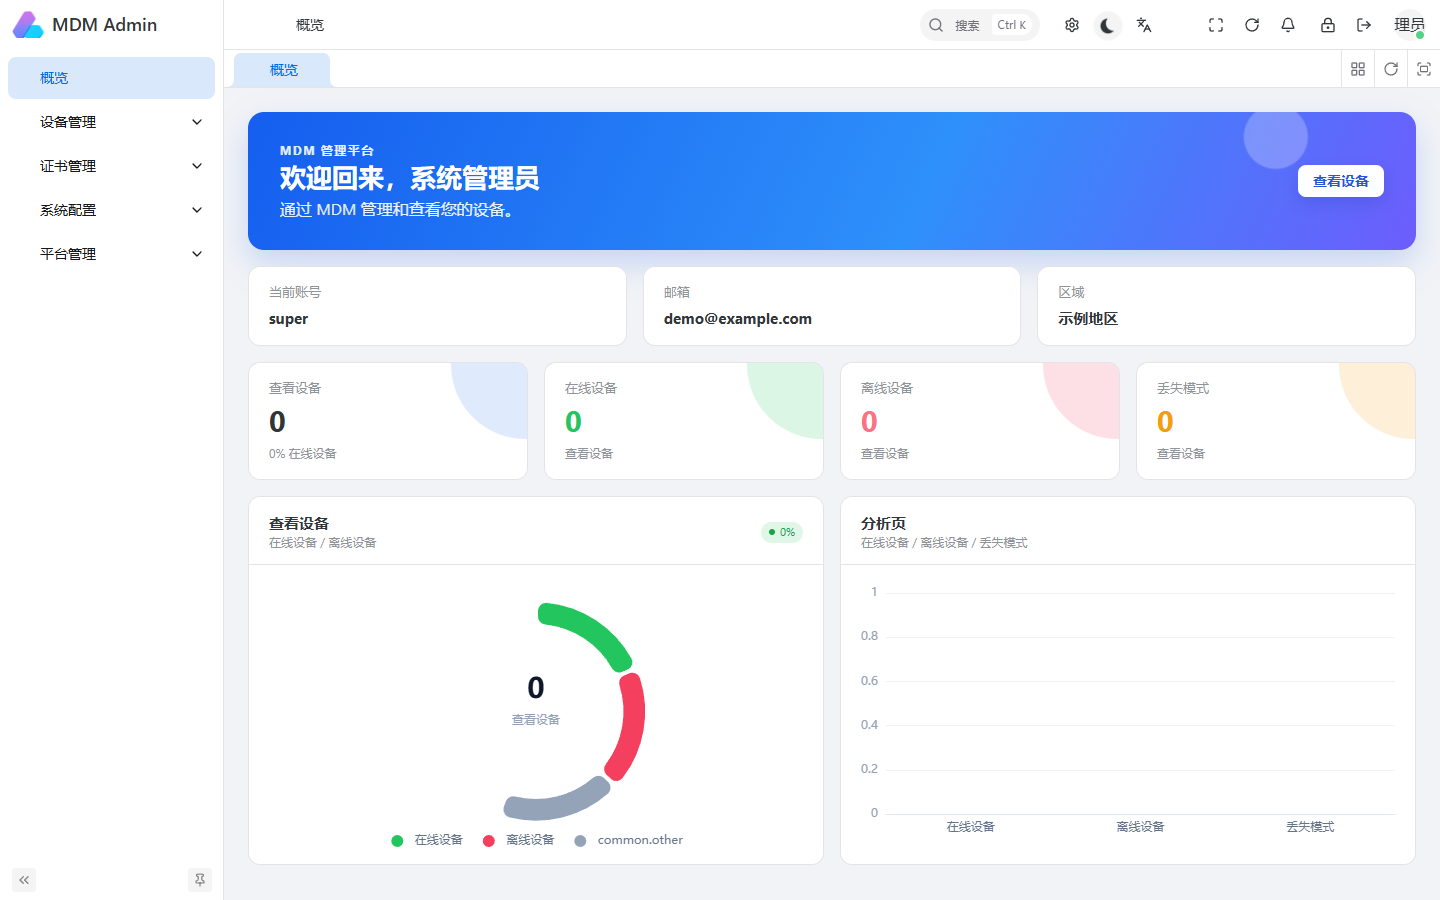1440x900 pixels.
Task: Select 概览 in the sidebar
Action: coord(111,78)
